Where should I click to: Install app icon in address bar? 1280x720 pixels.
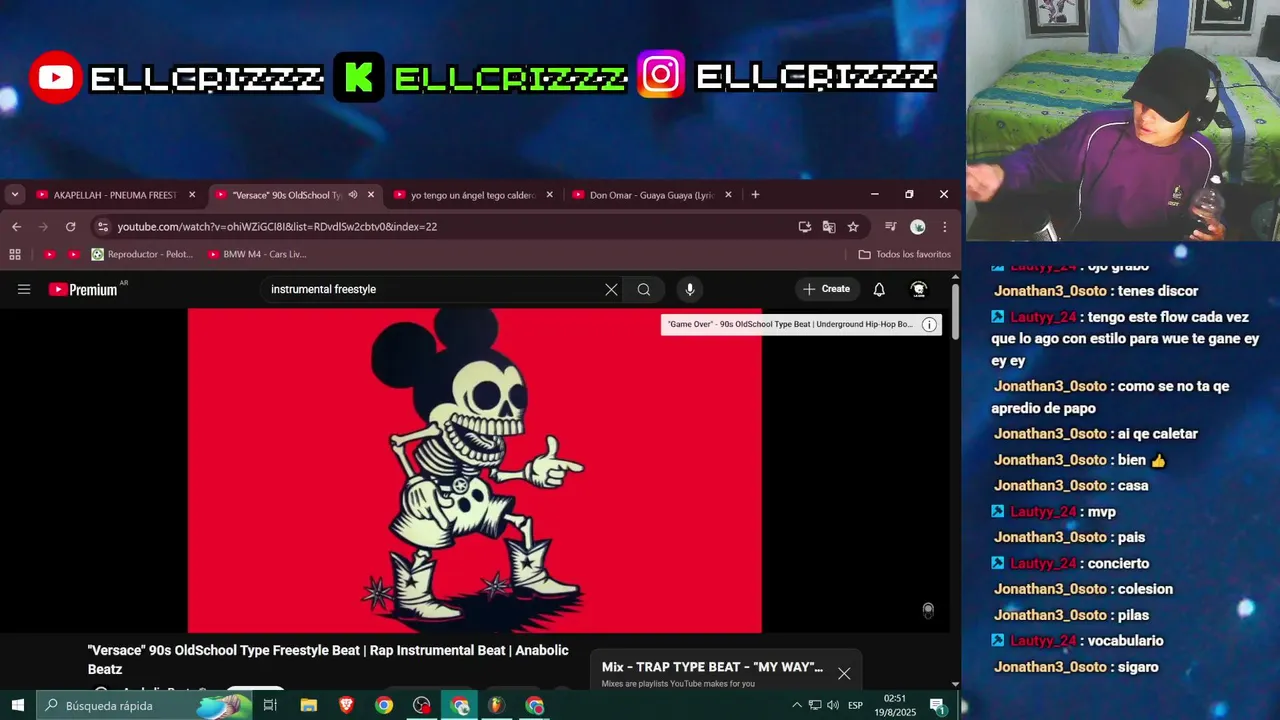805,227
